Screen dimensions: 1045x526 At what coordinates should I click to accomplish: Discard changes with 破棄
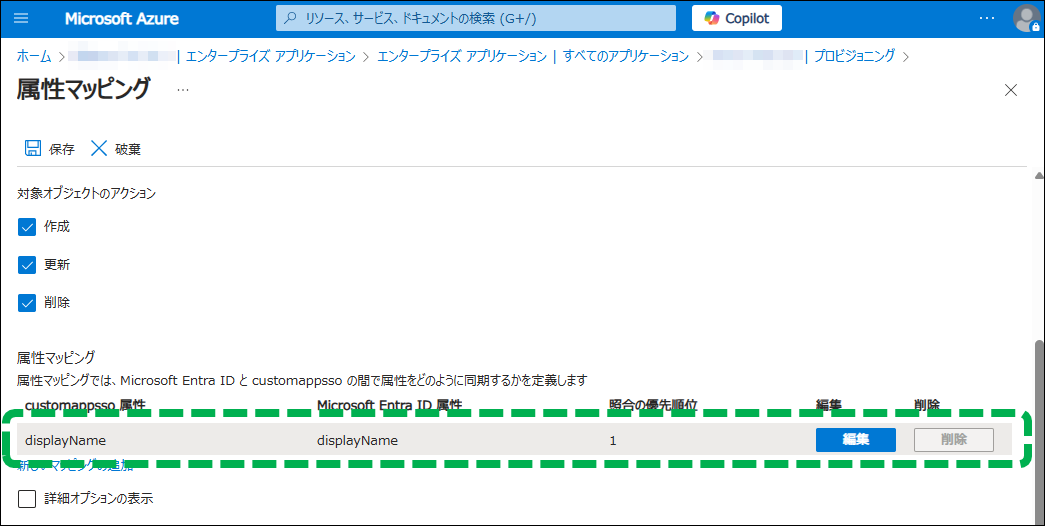pos(116,149)
